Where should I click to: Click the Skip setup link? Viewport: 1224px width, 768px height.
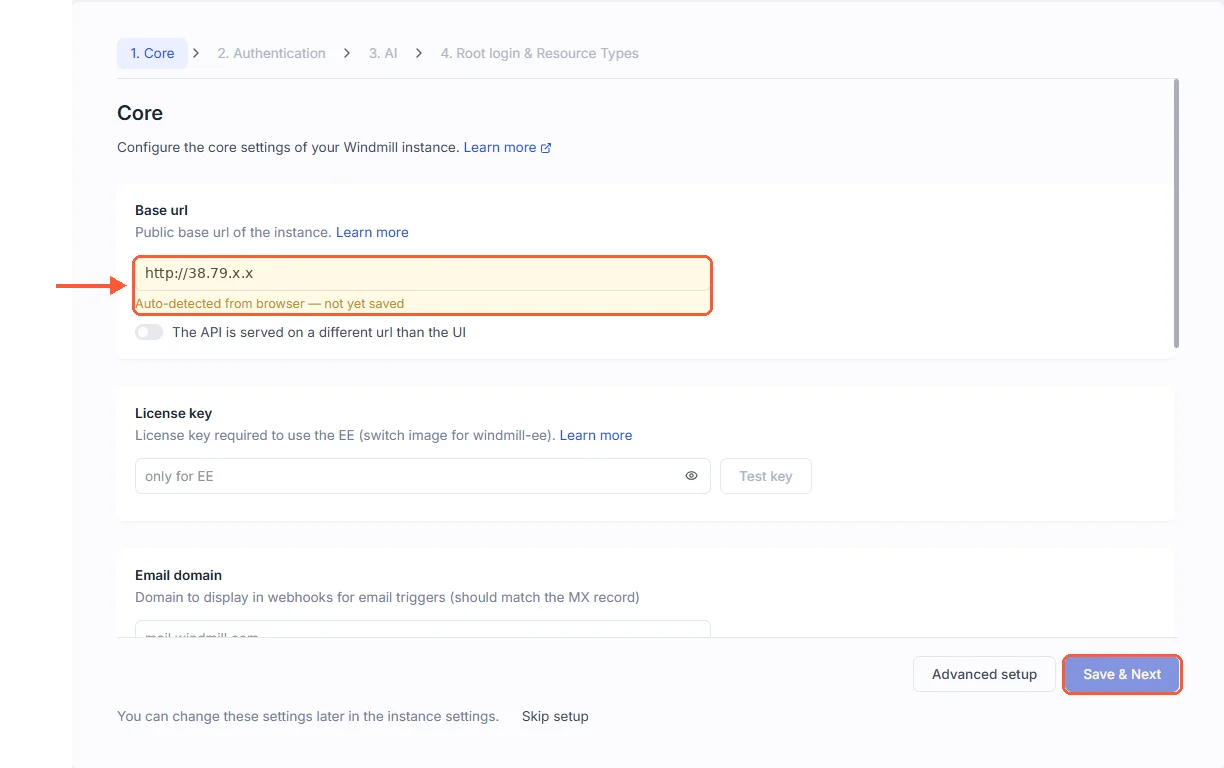coord(555,716)
